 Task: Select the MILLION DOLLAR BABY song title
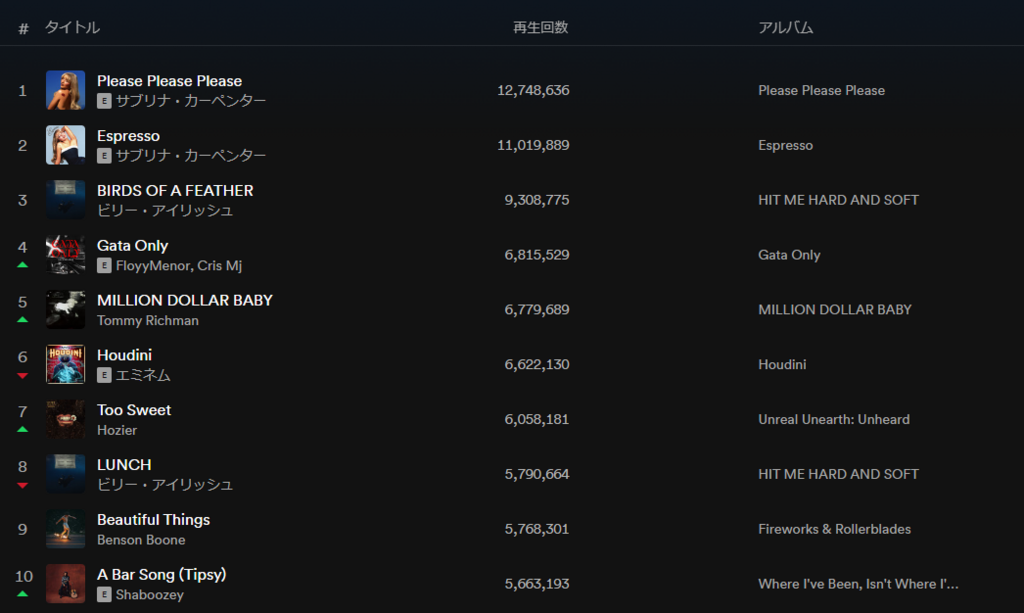click(x=185, y=300)
